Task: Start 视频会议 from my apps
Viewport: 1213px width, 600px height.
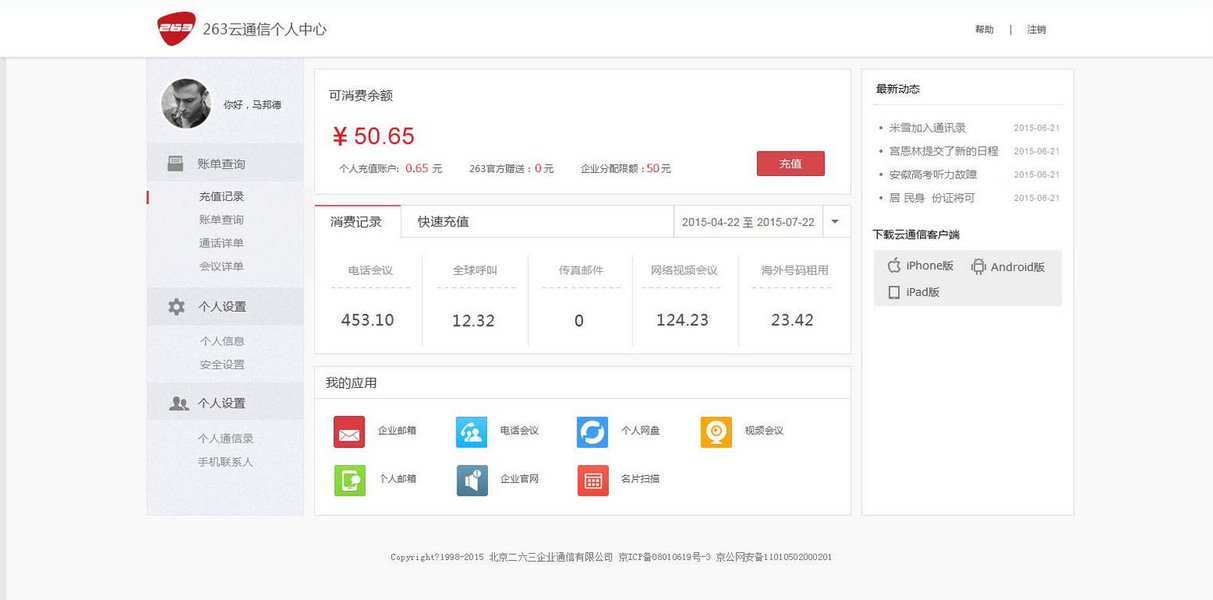Action: (715, 431)
